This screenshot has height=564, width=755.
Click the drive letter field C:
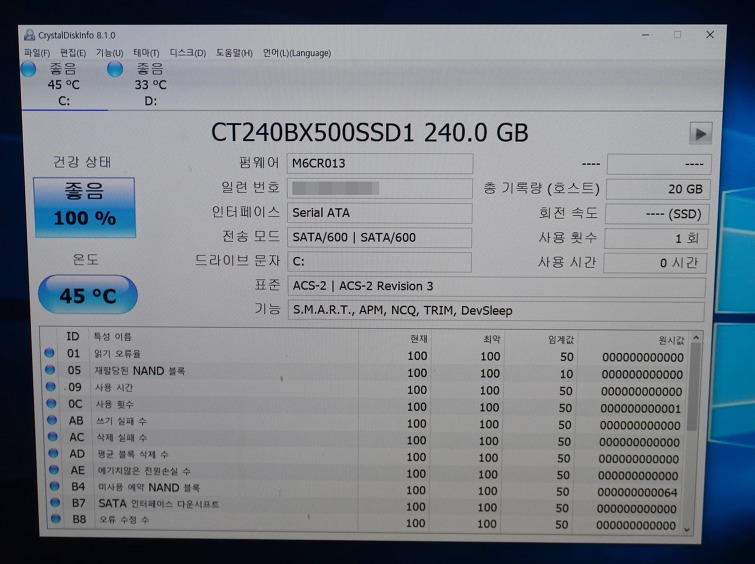[379, 262]
